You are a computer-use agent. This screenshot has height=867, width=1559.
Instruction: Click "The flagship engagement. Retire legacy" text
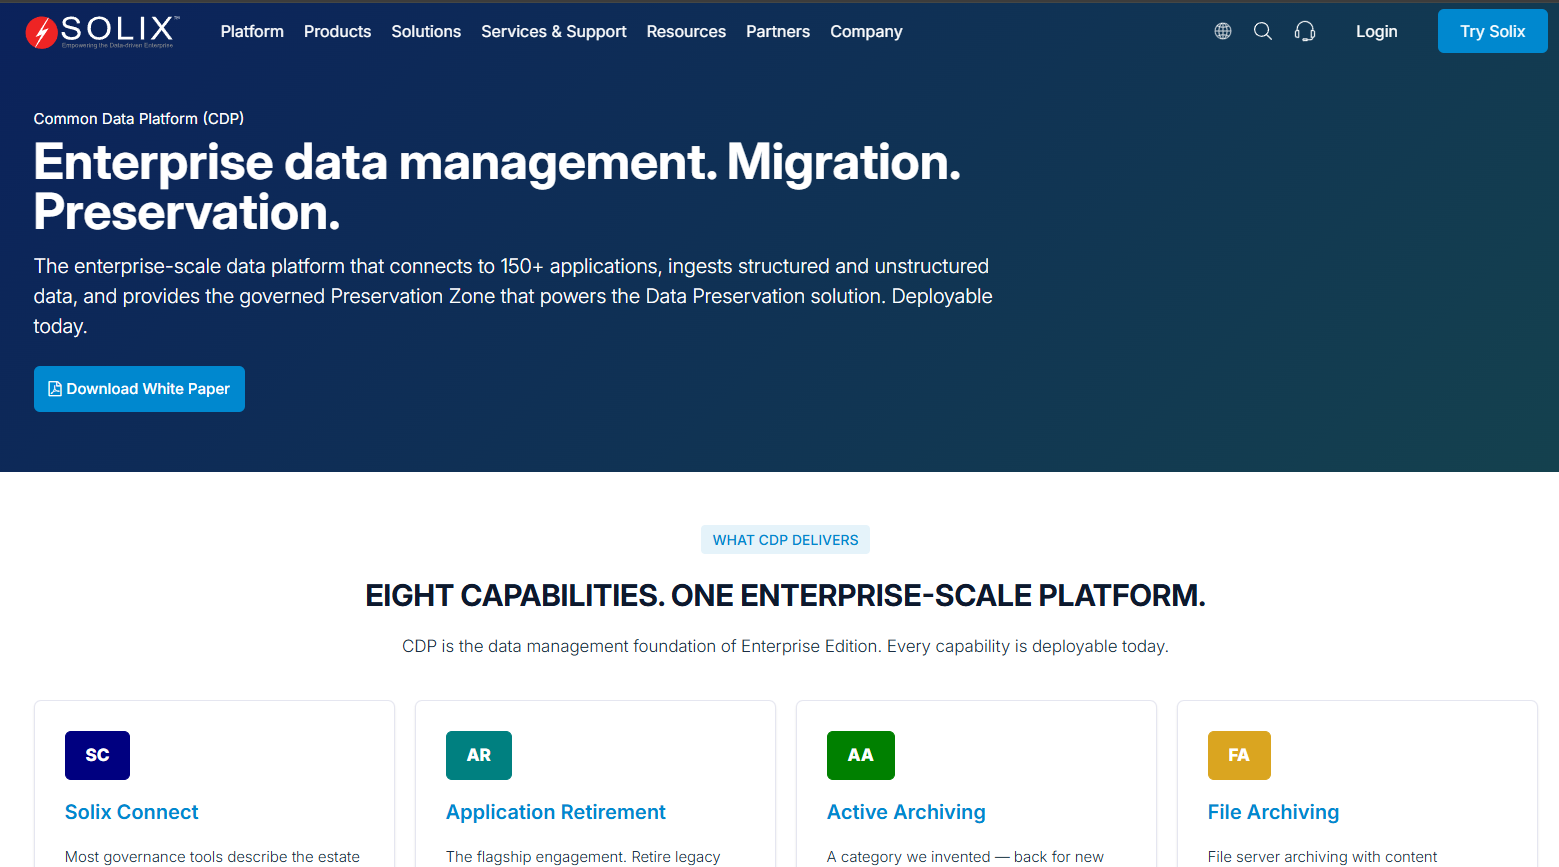pyautogui.click(x=583, y=857)
